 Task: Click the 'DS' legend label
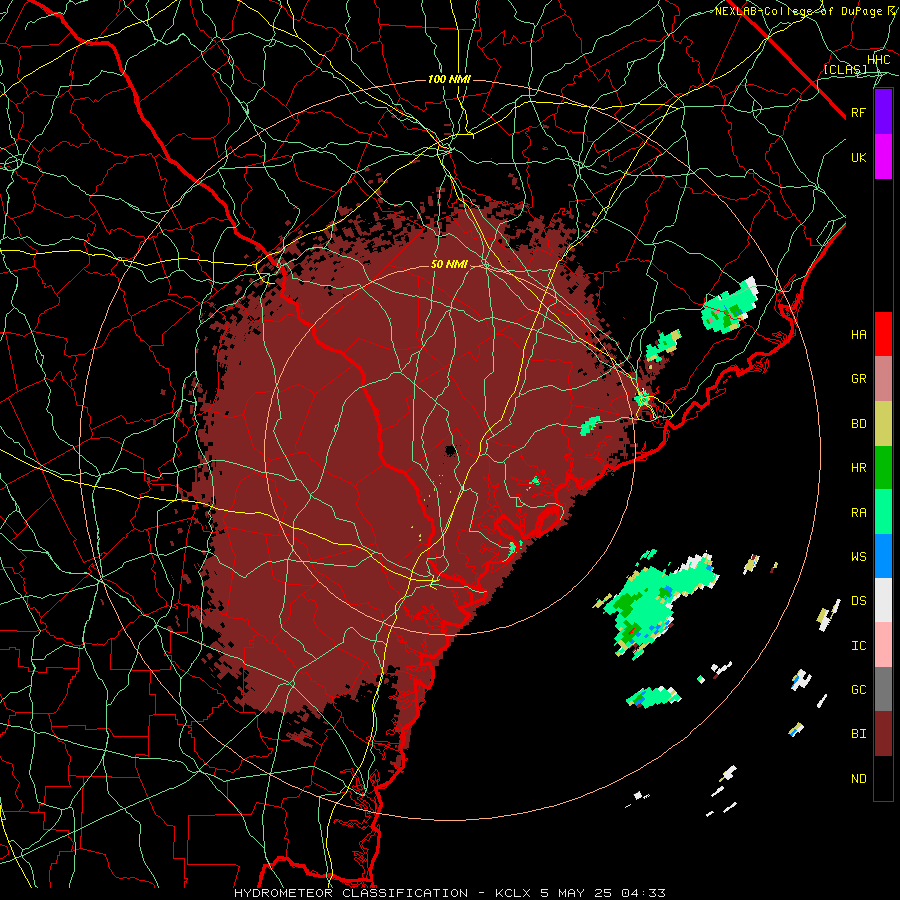(x=858, y=601)
